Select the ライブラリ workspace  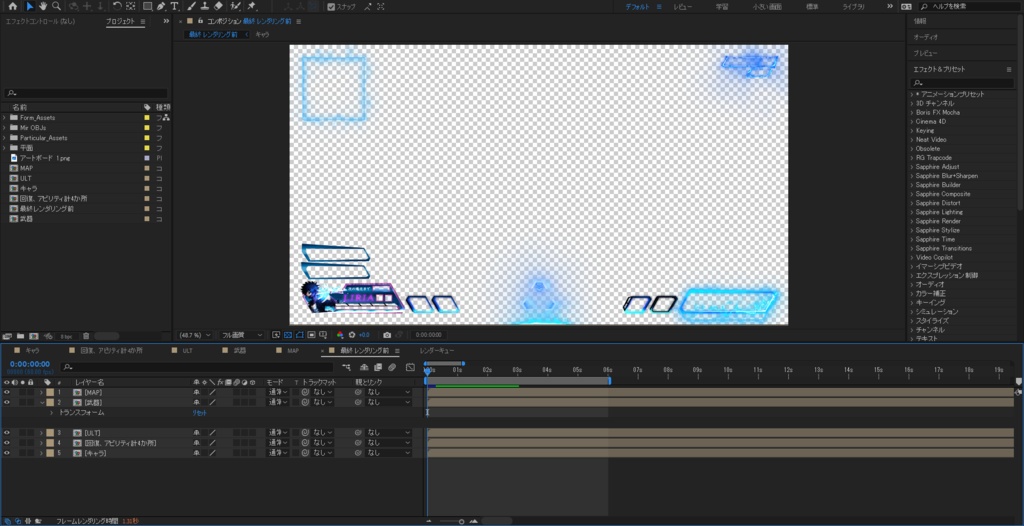point(854,6)
